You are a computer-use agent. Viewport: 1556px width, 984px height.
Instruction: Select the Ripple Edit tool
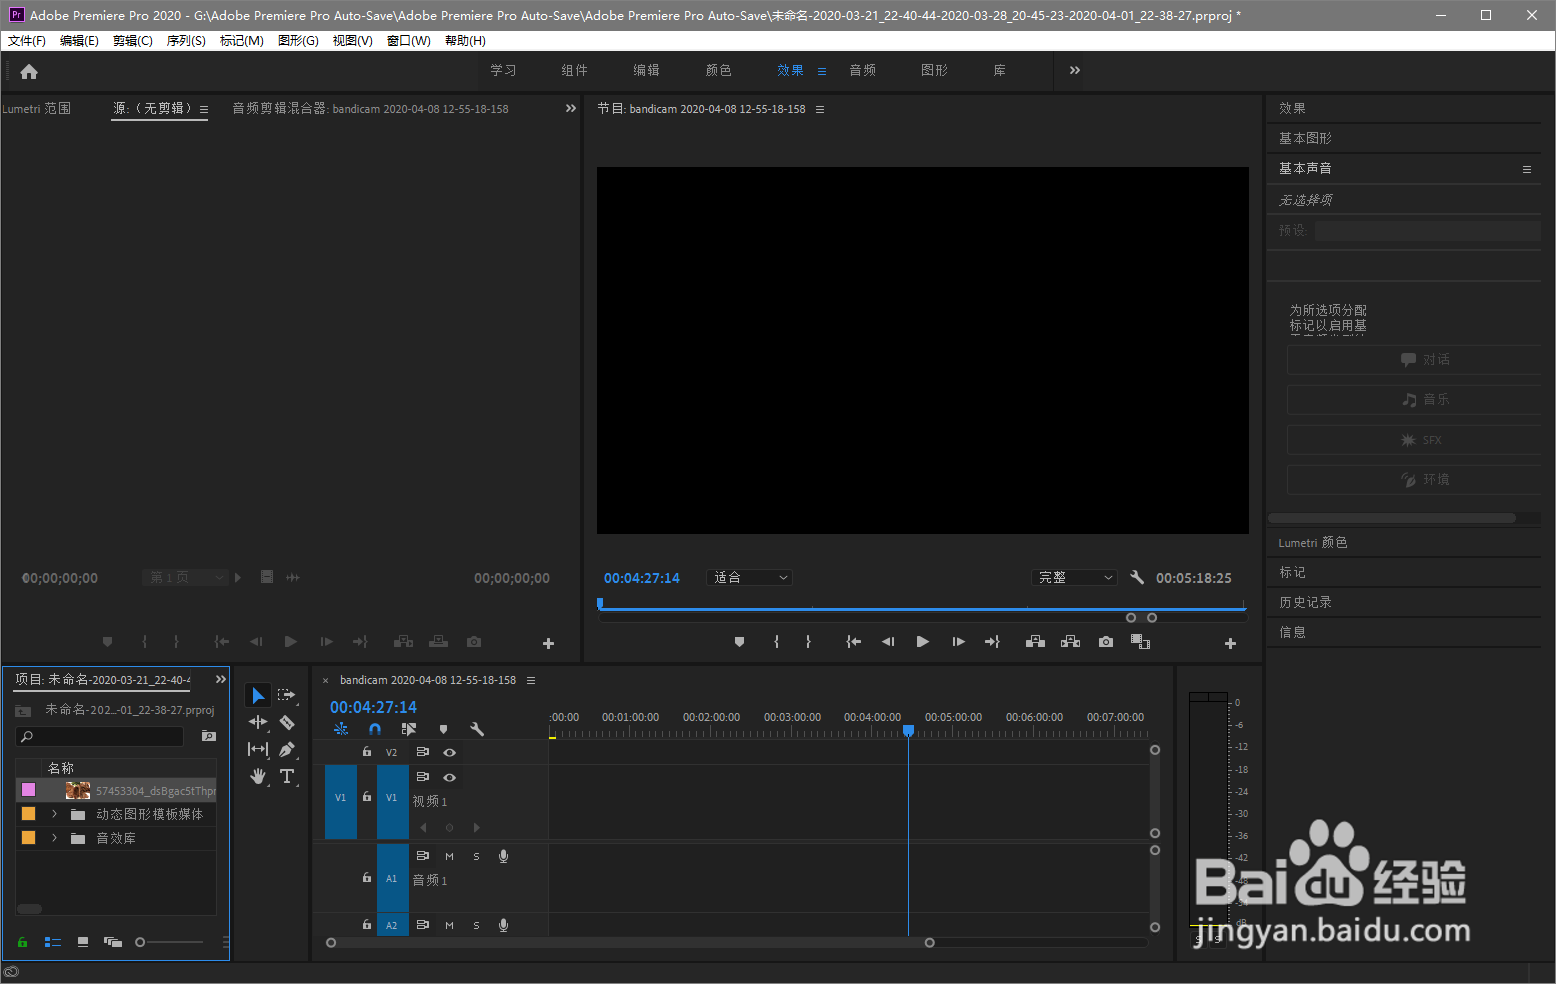(258, 722)
